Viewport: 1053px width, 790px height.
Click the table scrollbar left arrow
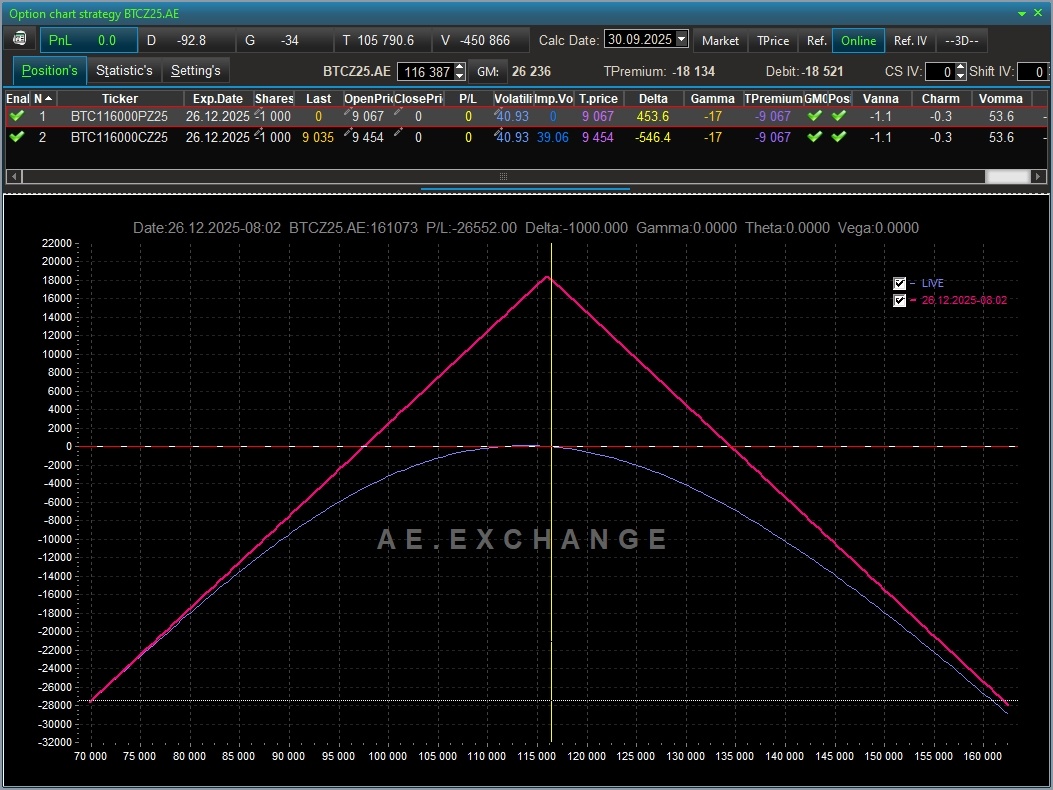point(13,176)
